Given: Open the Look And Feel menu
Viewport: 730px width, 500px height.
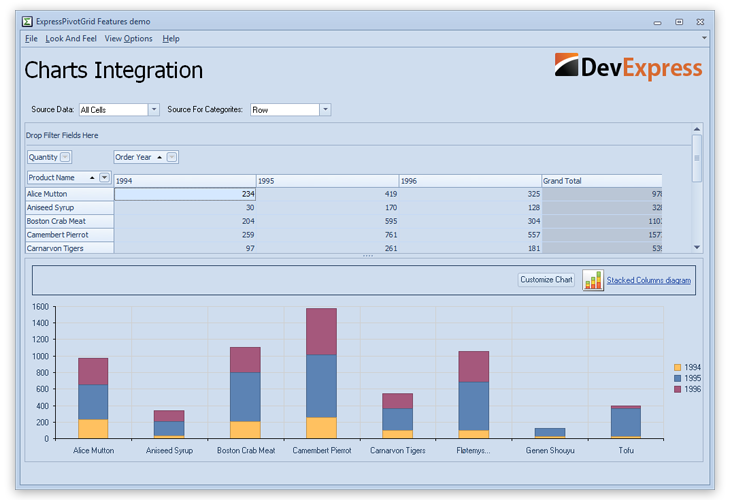Looking at the screenshot, I should [71, 39].
